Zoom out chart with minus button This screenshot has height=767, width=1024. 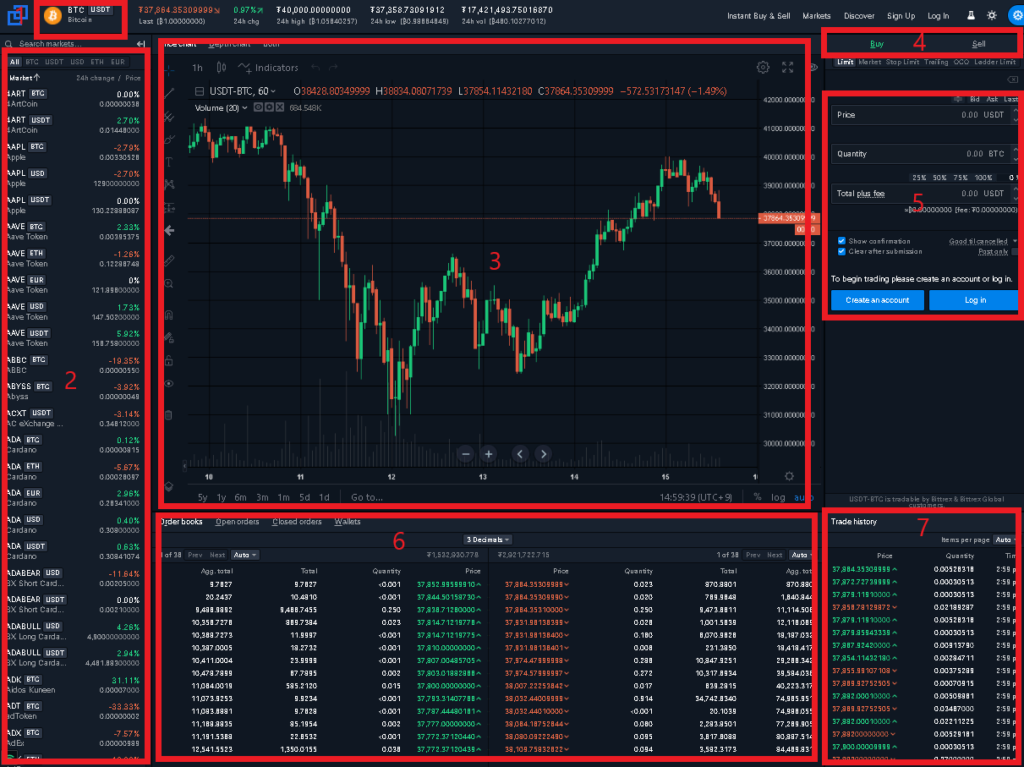466,453
